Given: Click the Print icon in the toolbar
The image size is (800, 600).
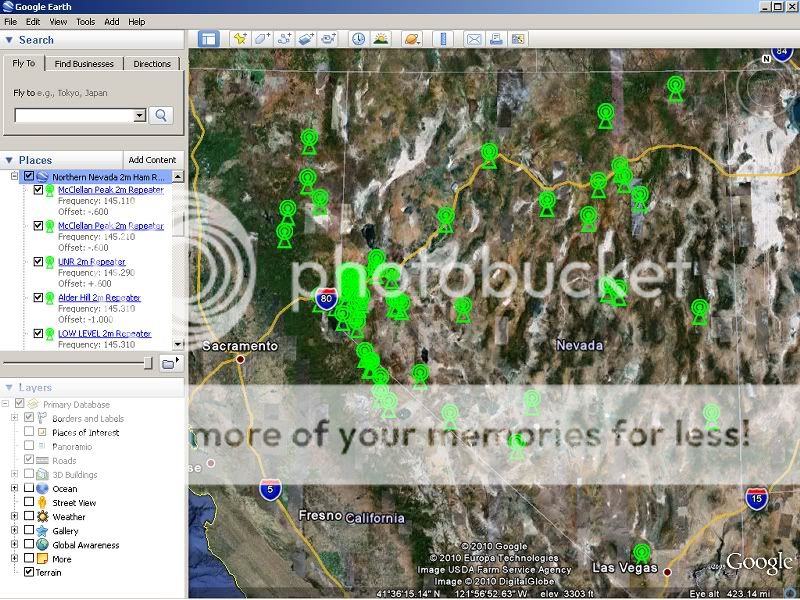Looking at the screenshot, I should (496, 39).
